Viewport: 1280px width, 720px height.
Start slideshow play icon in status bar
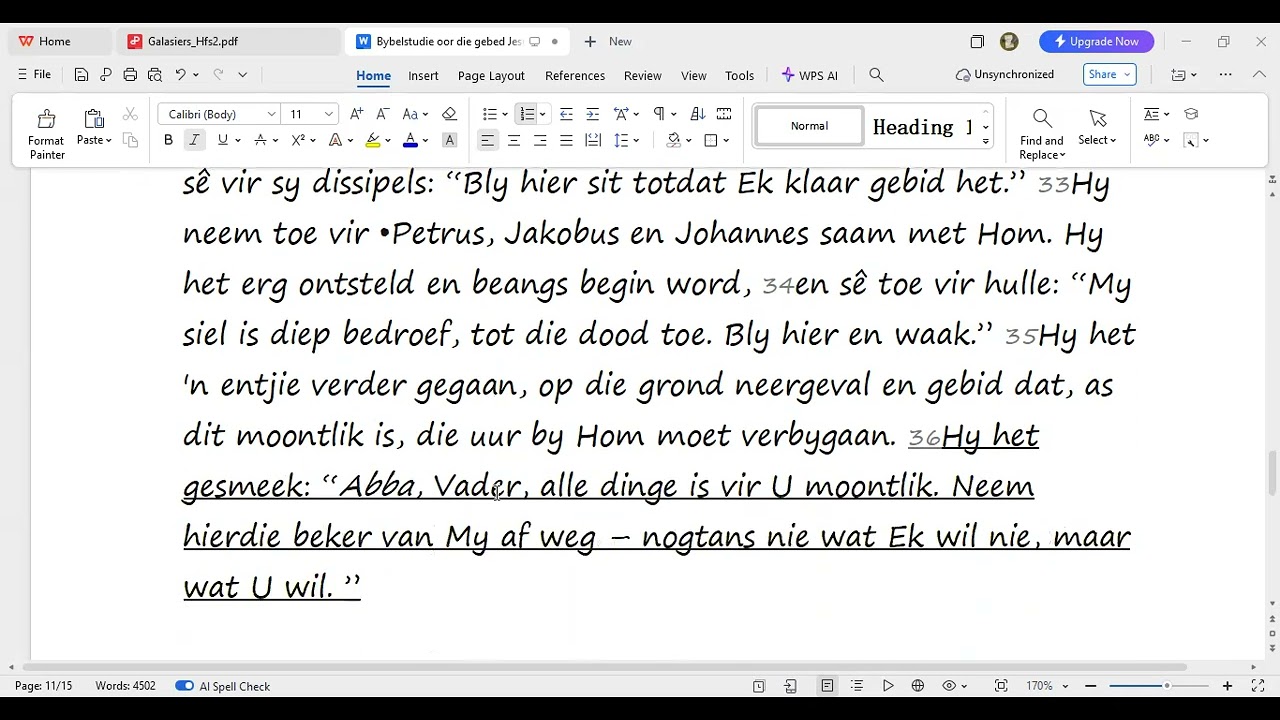coord(887,686)
